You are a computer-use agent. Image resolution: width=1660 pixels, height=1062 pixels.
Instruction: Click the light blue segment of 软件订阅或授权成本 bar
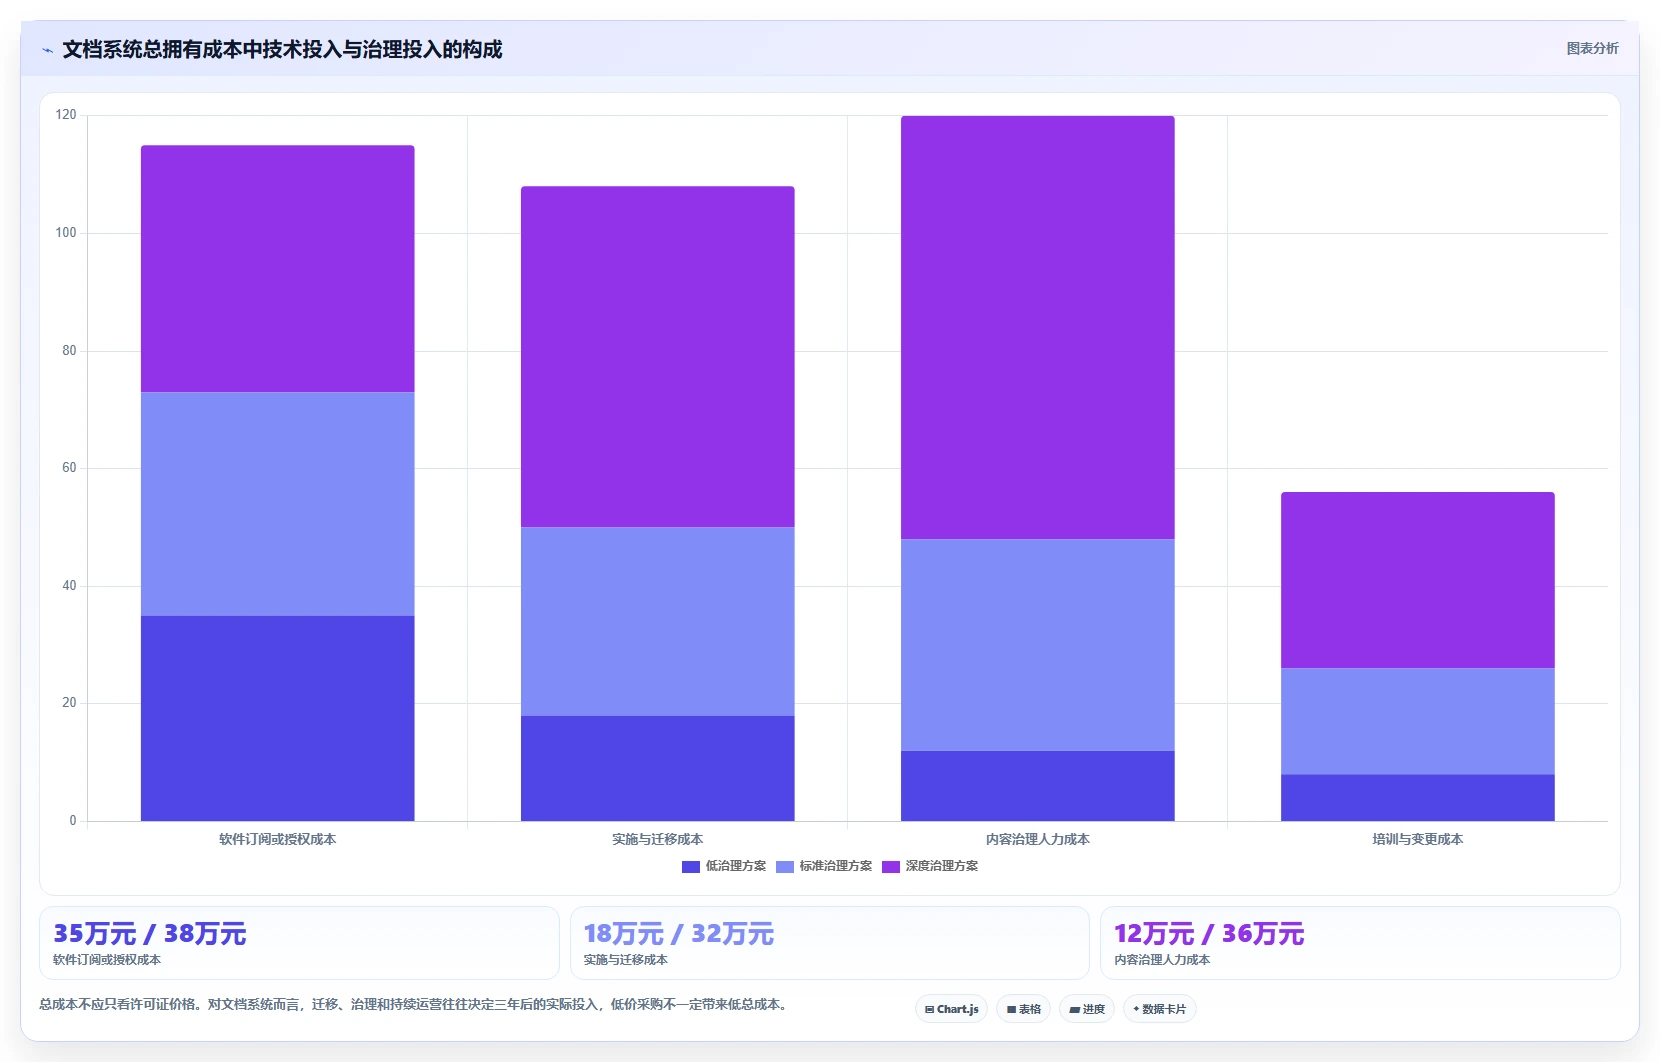click(x=277, y=504)
